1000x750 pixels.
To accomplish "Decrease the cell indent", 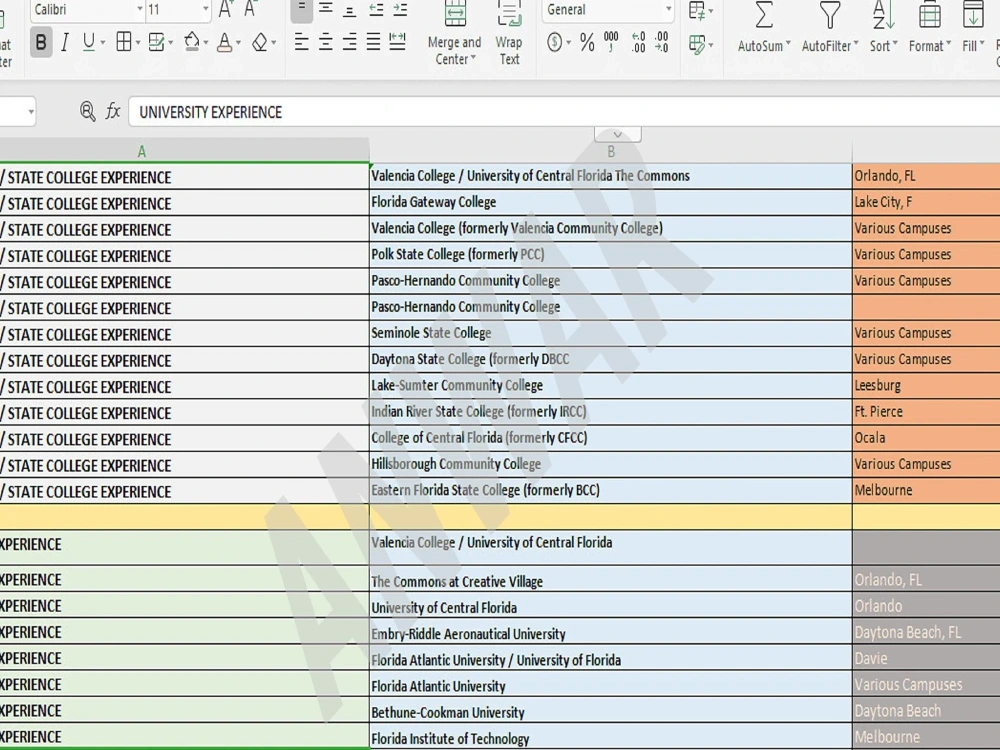I will coord(376,9).
